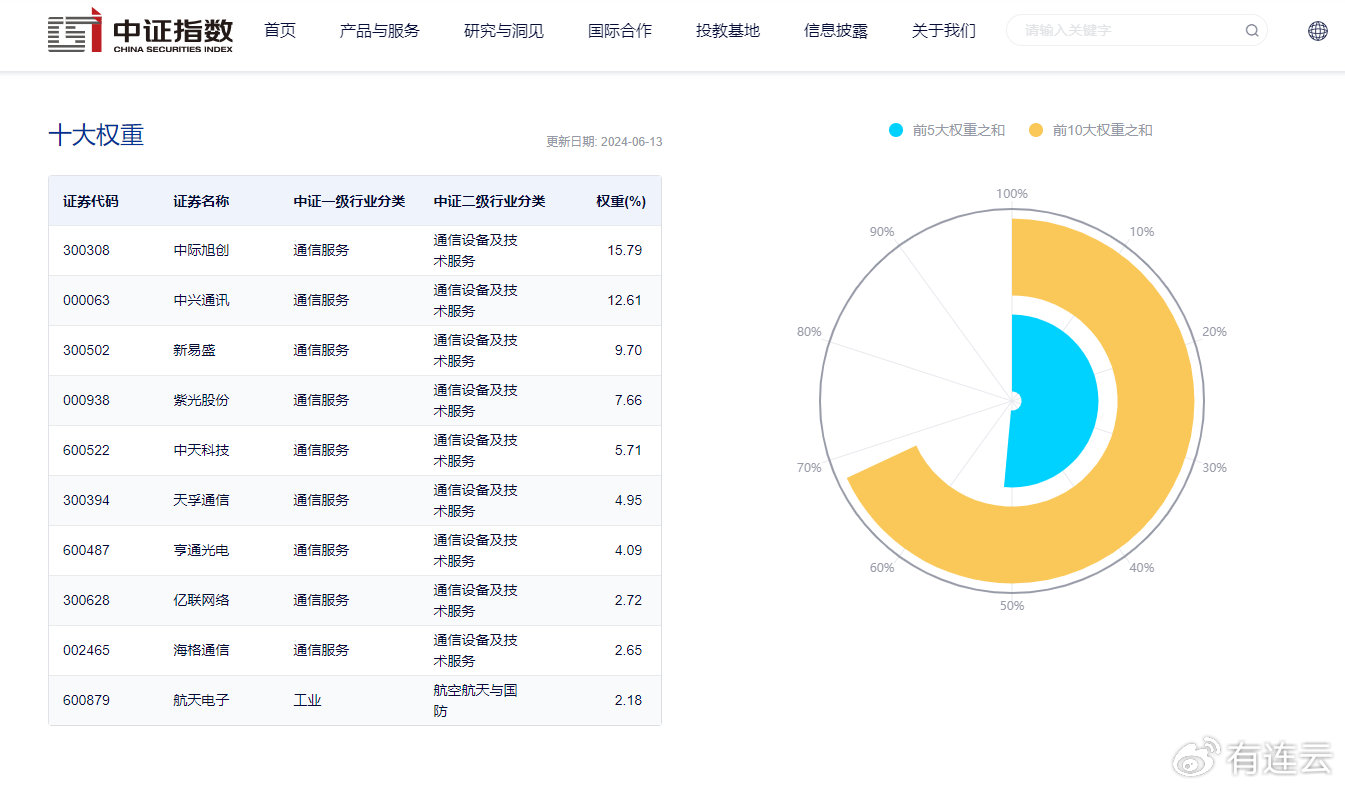Click security name 中兴通讯
The height and width of the screenshot is (790, 1345).
point(201,300)
